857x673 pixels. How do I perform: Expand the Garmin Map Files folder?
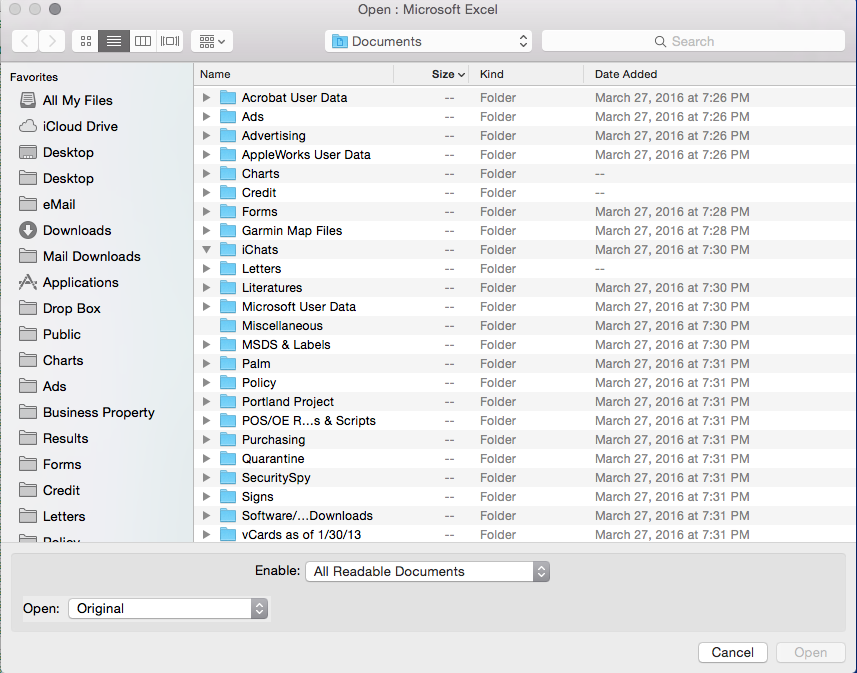pos(206,231)
